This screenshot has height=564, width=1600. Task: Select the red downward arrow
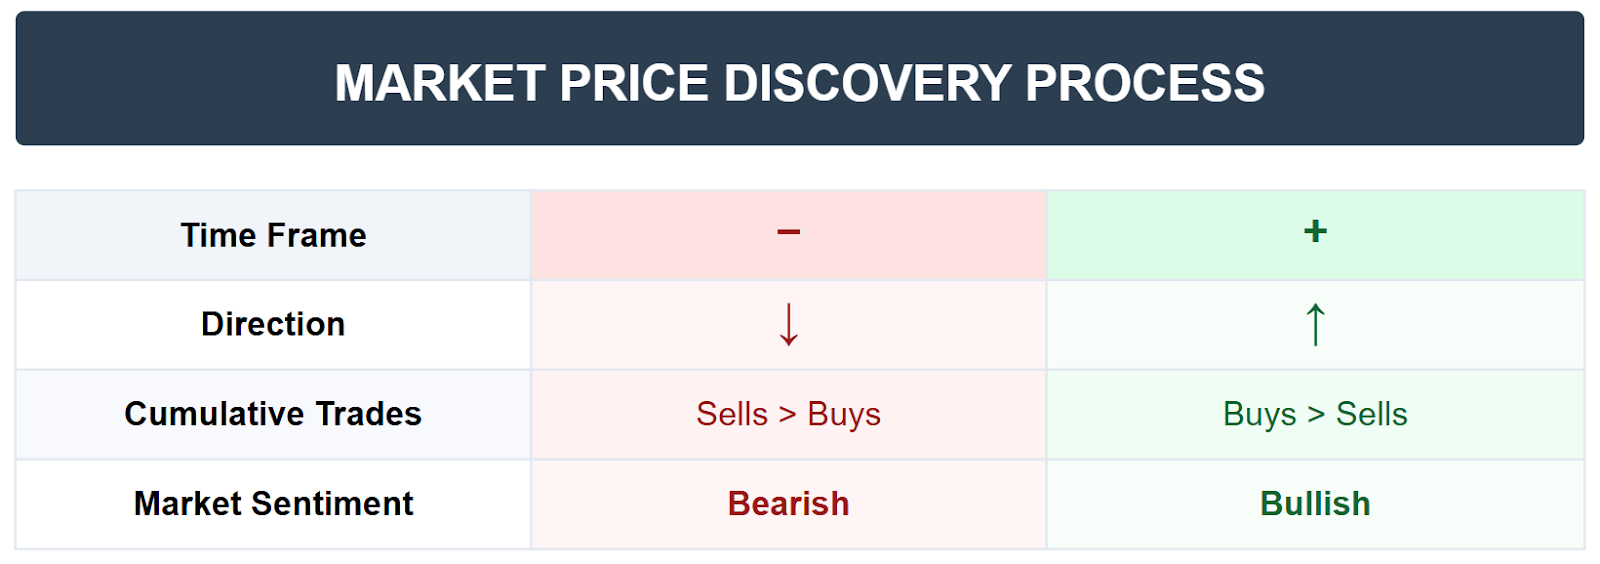tap(788, 324)
